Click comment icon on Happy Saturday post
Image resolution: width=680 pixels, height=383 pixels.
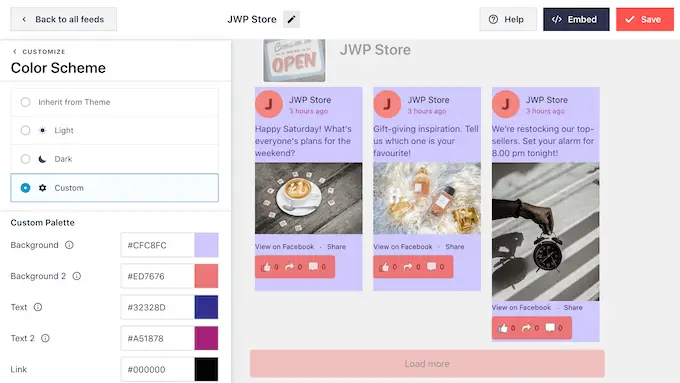313,266
